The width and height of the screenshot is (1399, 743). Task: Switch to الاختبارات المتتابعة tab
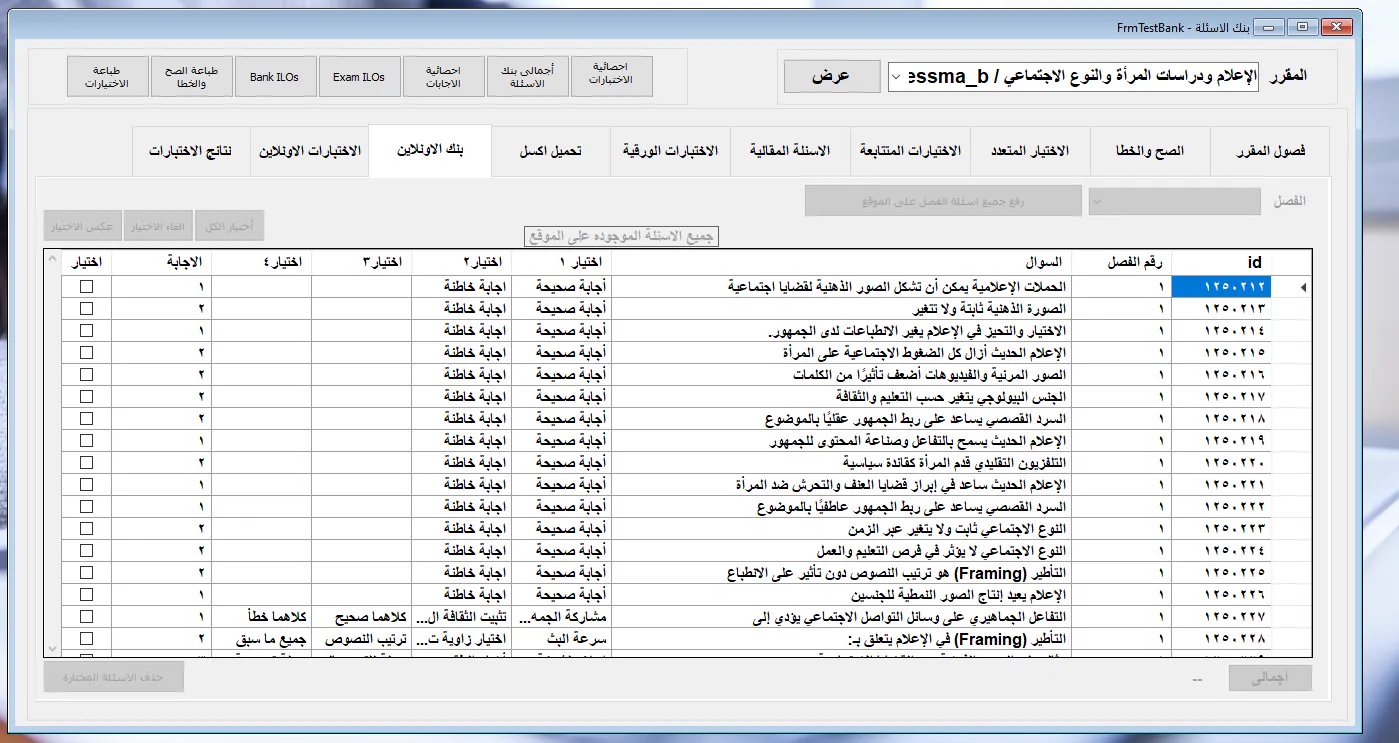pyautogui.click(x=910, y=151)
